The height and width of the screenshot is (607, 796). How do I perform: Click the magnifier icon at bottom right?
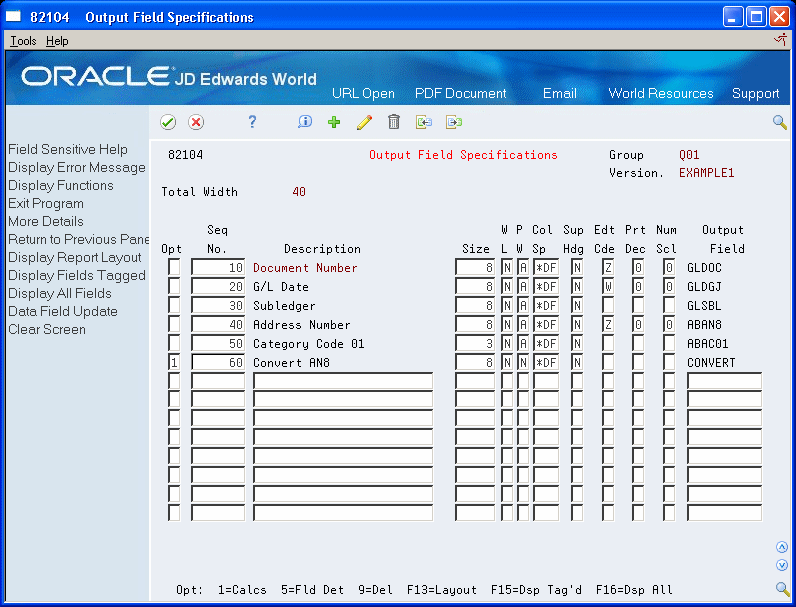click(x=782, y=589)
